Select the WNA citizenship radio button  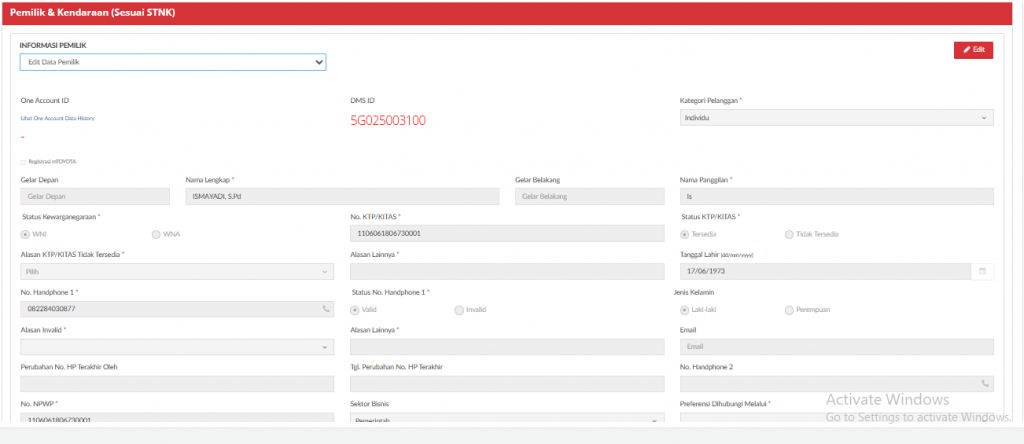coord(156,234)
